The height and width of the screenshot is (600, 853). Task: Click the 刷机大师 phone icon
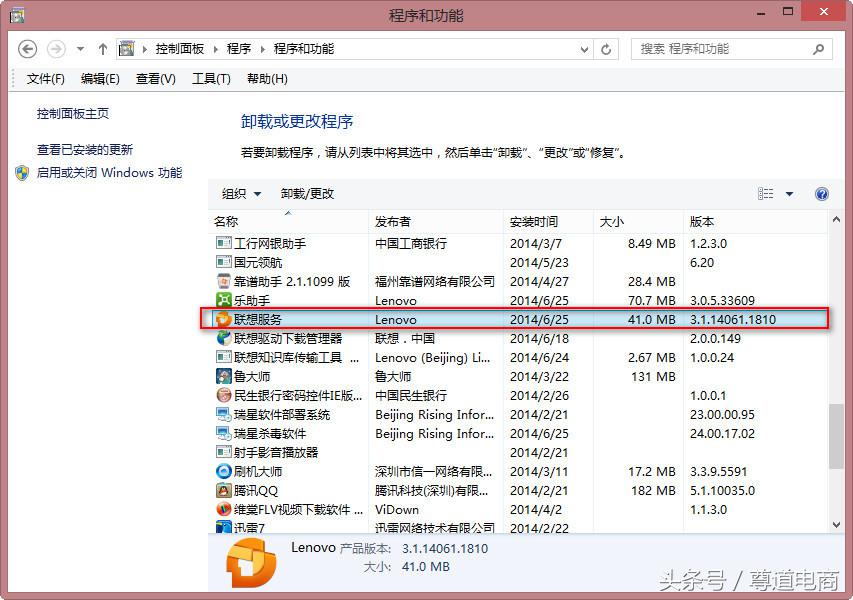click(x=223, y=471)
